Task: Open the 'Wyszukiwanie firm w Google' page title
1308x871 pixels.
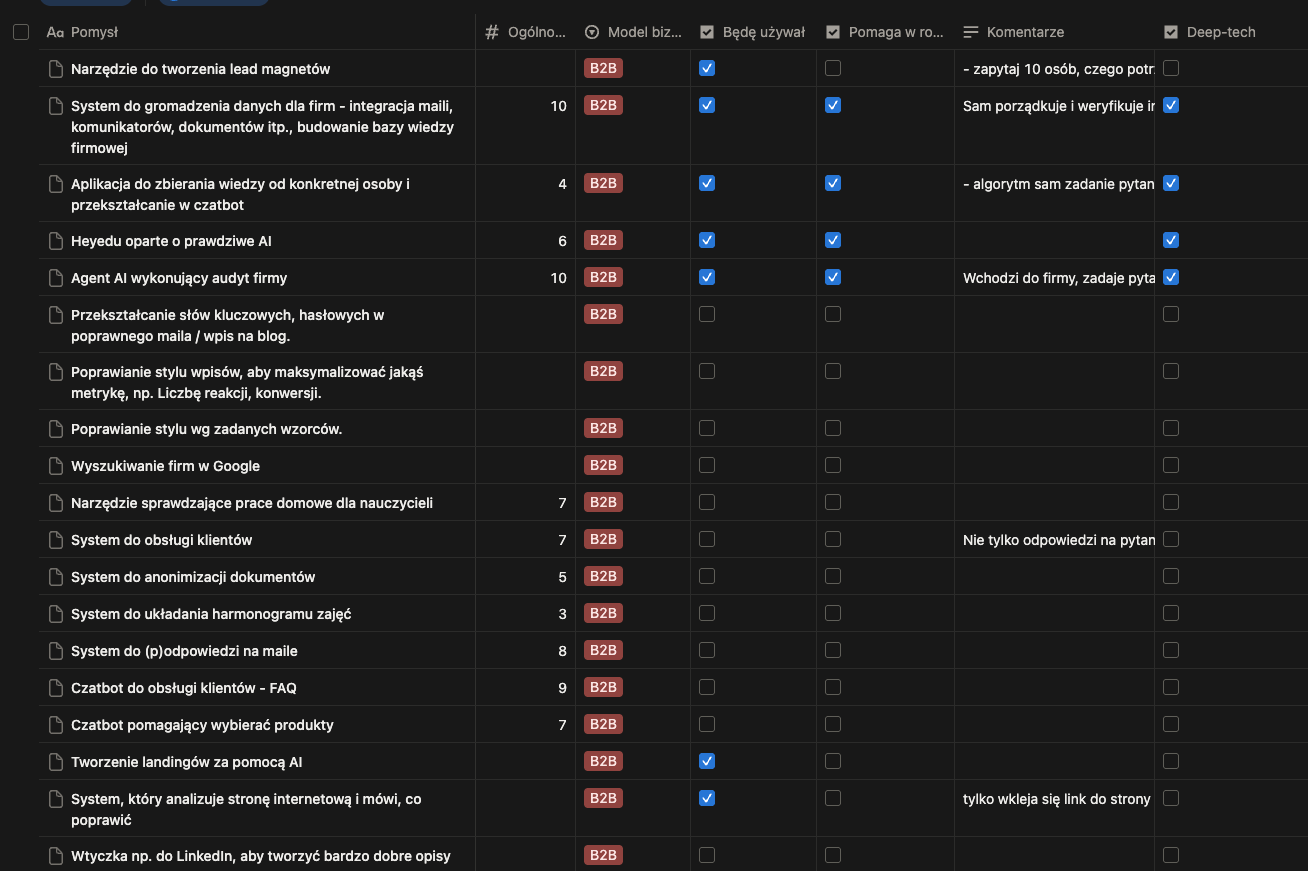Action: [165, 466]
